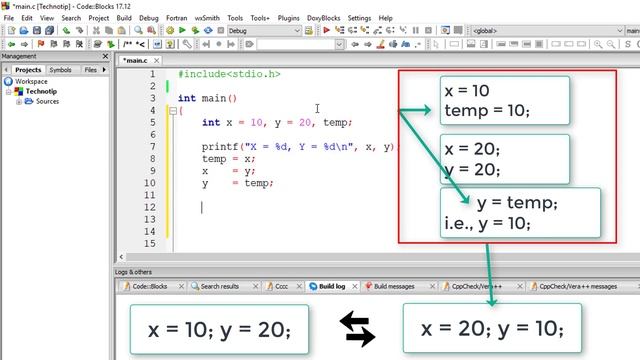
Task: Open the Build messages log tab
Action: click(394, 287)
